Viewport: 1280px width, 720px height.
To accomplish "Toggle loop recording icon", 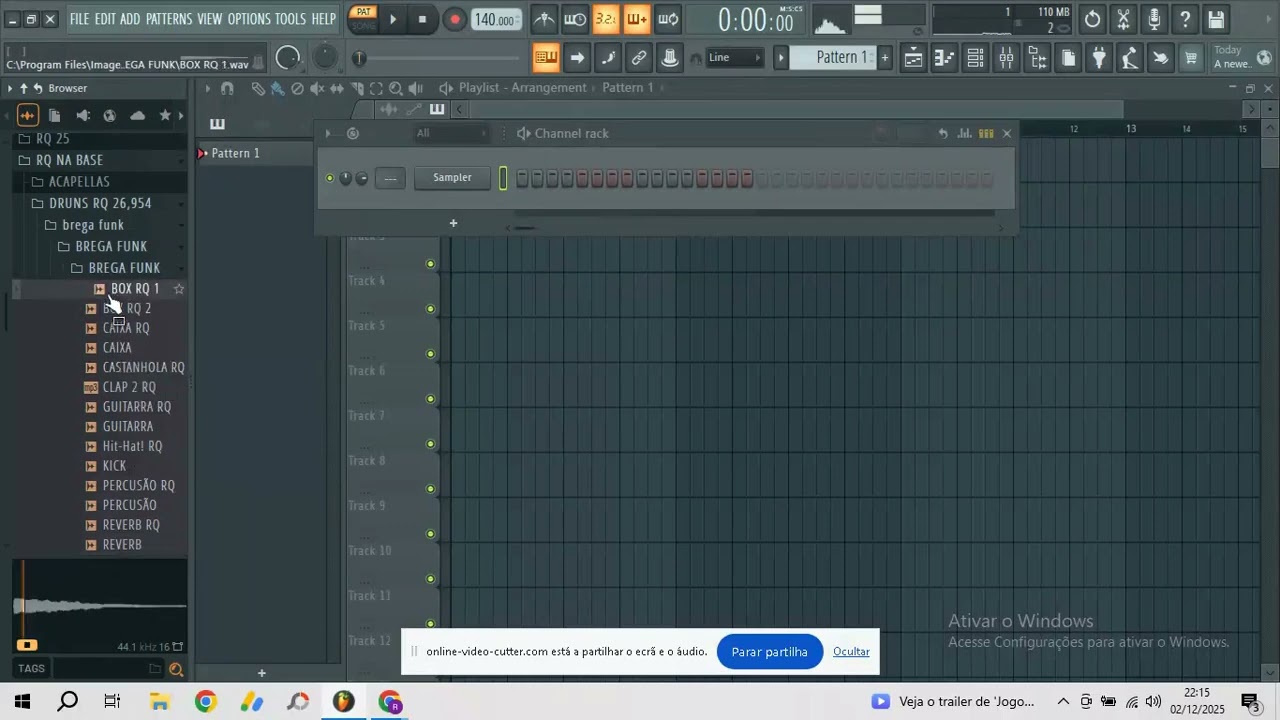I will [668, 19].
